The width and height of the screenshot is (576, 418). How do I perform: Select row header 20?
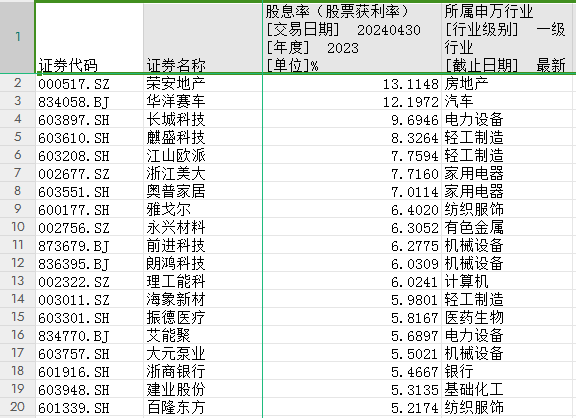pos(17,407)
